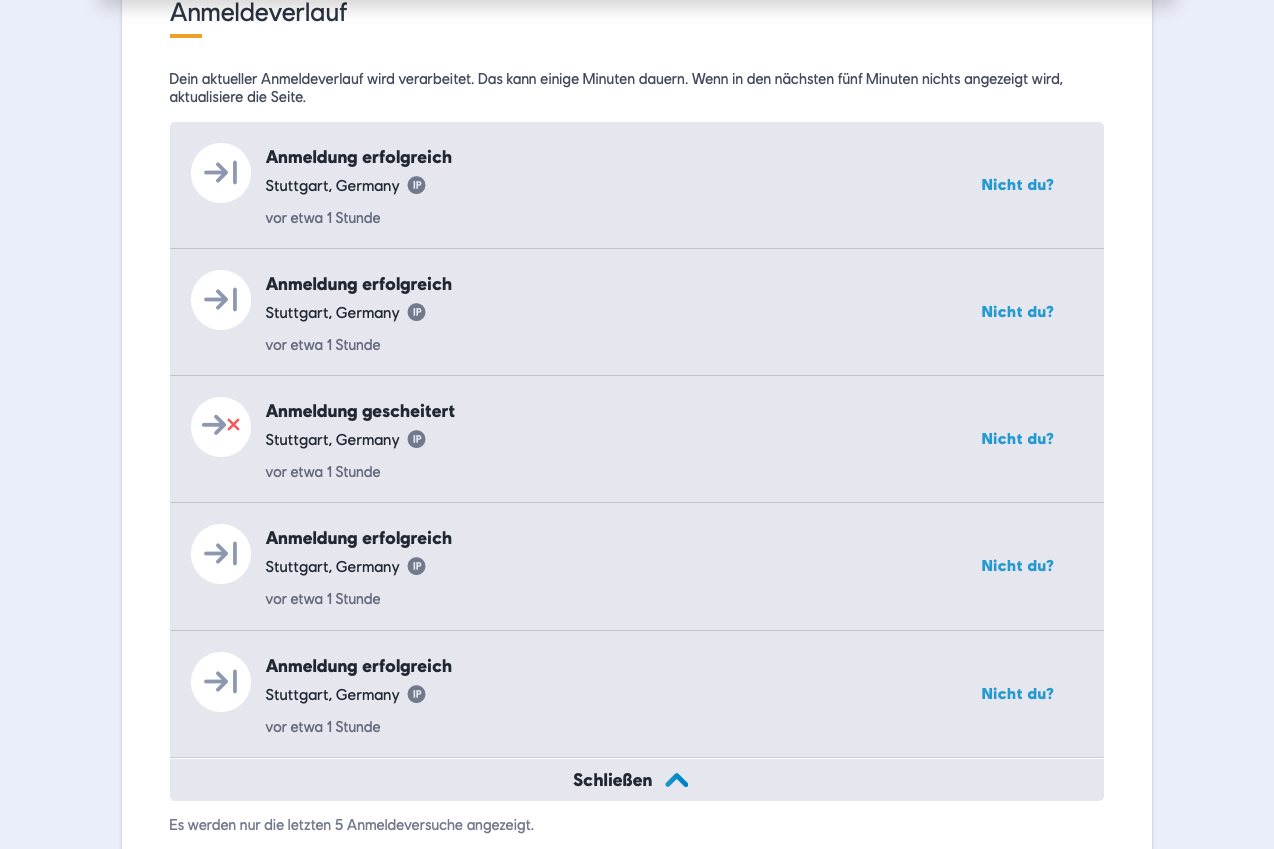Show IP badge of the fourth login entry

416,566
